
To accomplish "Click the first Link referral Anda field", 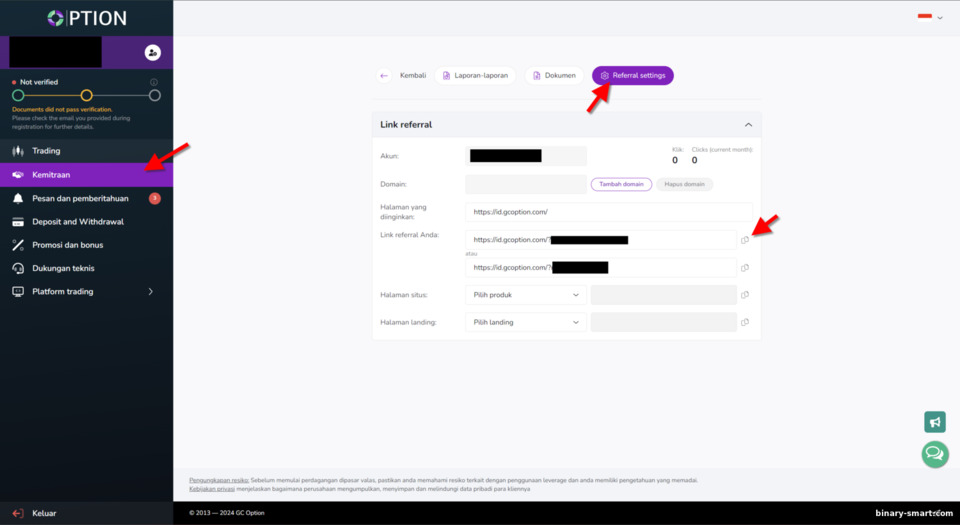I will 601,240.
